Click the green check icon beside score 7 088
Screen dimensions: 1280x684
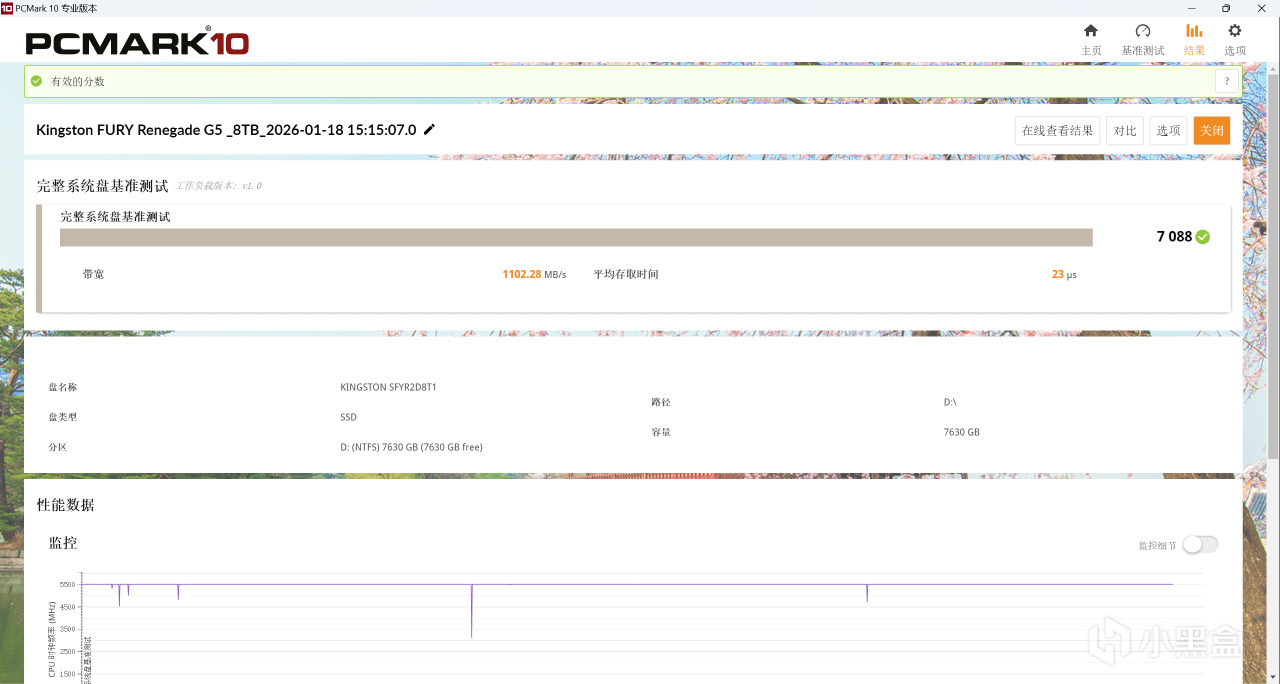coord(1203,237)
